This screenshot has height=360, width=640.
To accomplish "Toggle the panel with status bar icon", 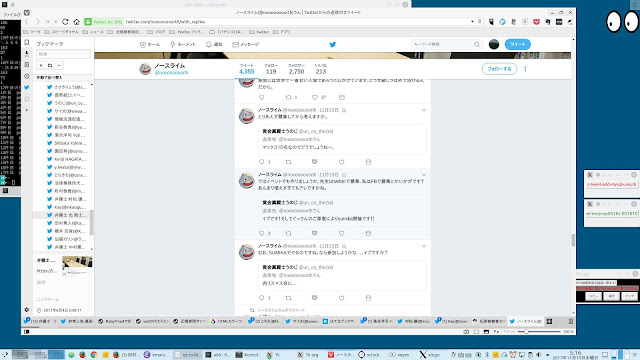I will pos(27,332).
